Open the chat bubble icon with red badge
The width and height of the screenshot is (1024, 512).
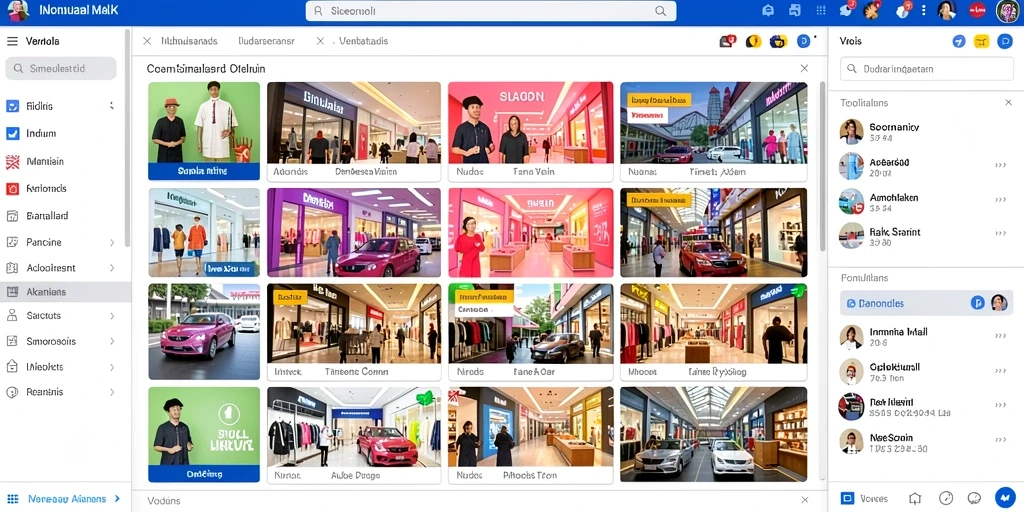tap(846, 10)
